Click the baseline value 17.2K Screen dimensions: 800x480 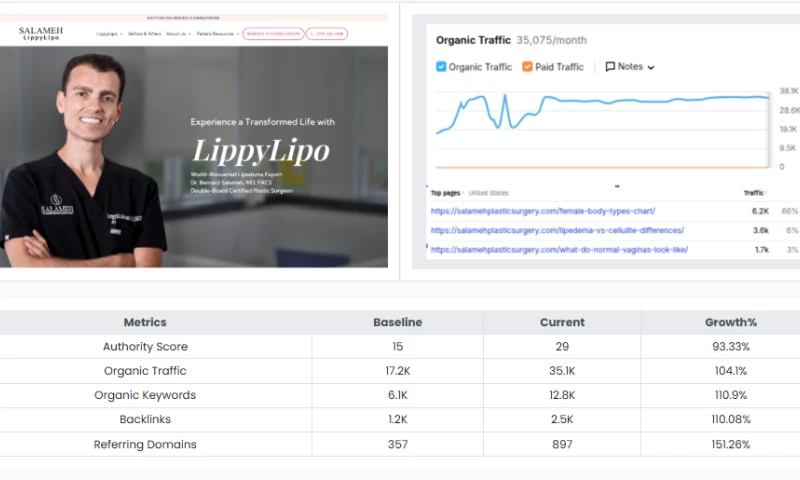point(397,371)
